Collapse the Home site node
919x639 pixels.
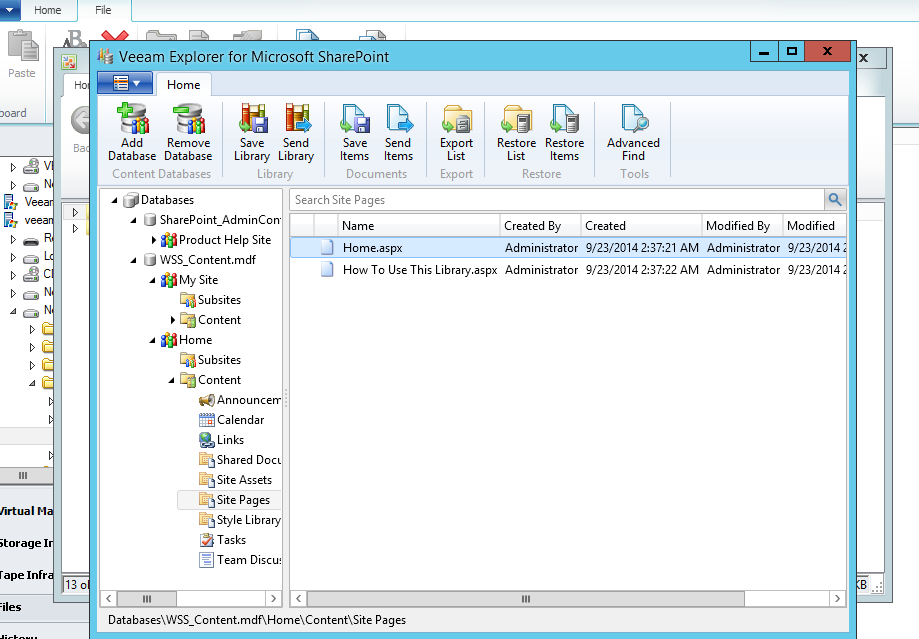pos(153,340)
